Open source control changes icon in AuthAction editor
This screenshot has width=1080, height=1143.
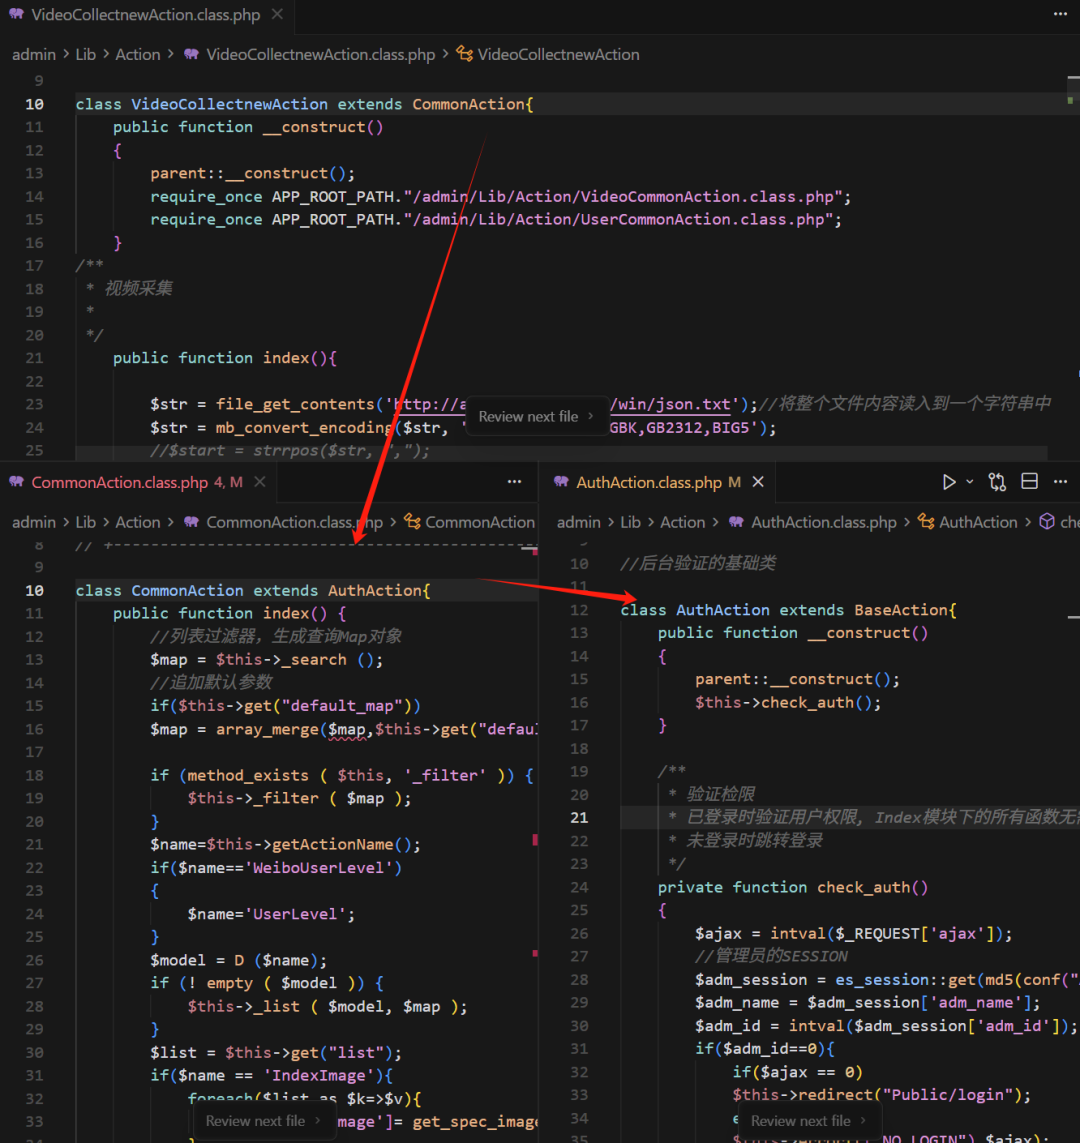coord(997,482)
